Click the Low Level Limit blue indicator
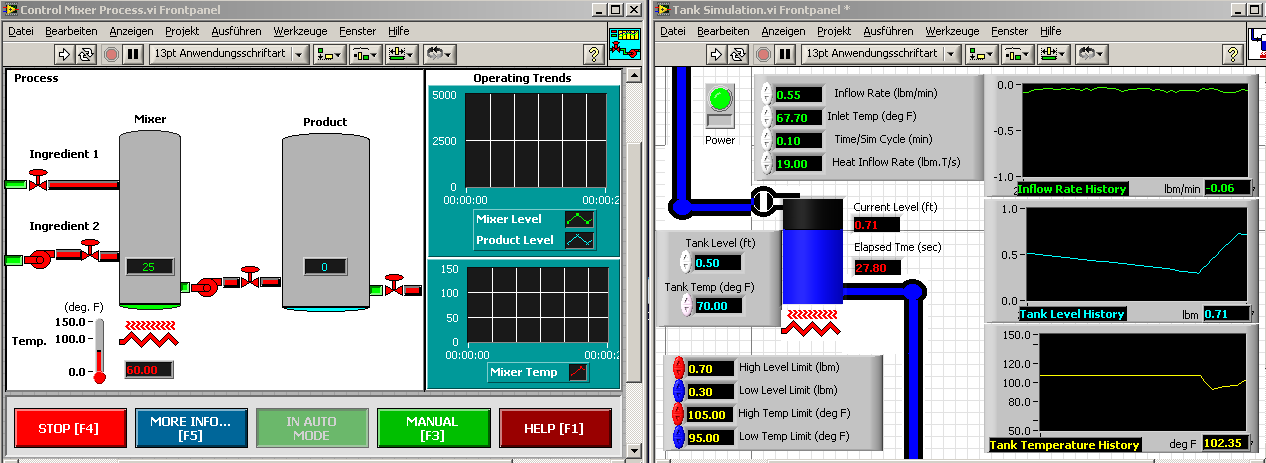The width and height of the screenshot is (1266, 463). (x=677, y=391)
